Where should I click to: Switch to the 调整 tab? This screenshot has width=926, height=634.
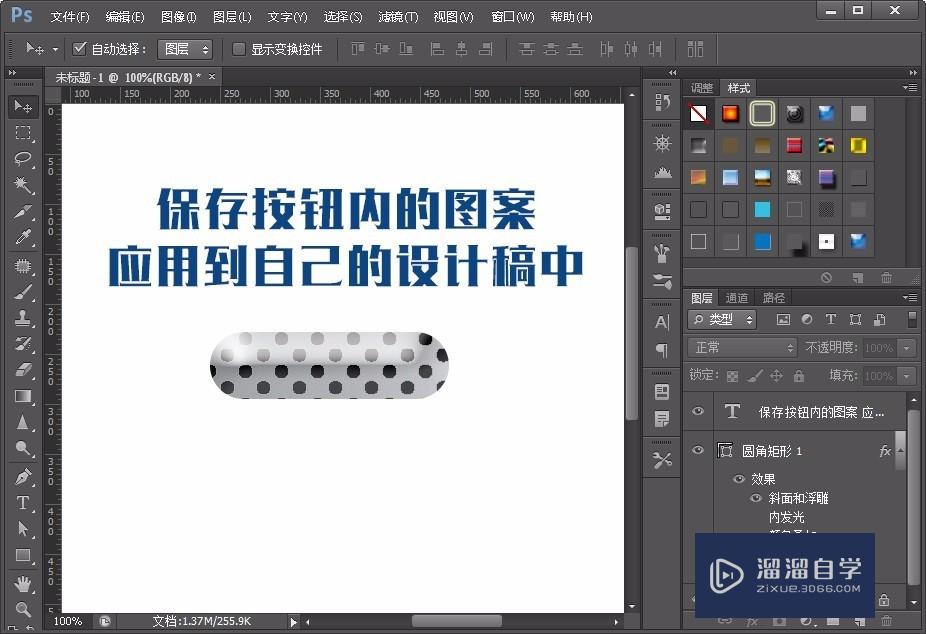pos(702,88)
